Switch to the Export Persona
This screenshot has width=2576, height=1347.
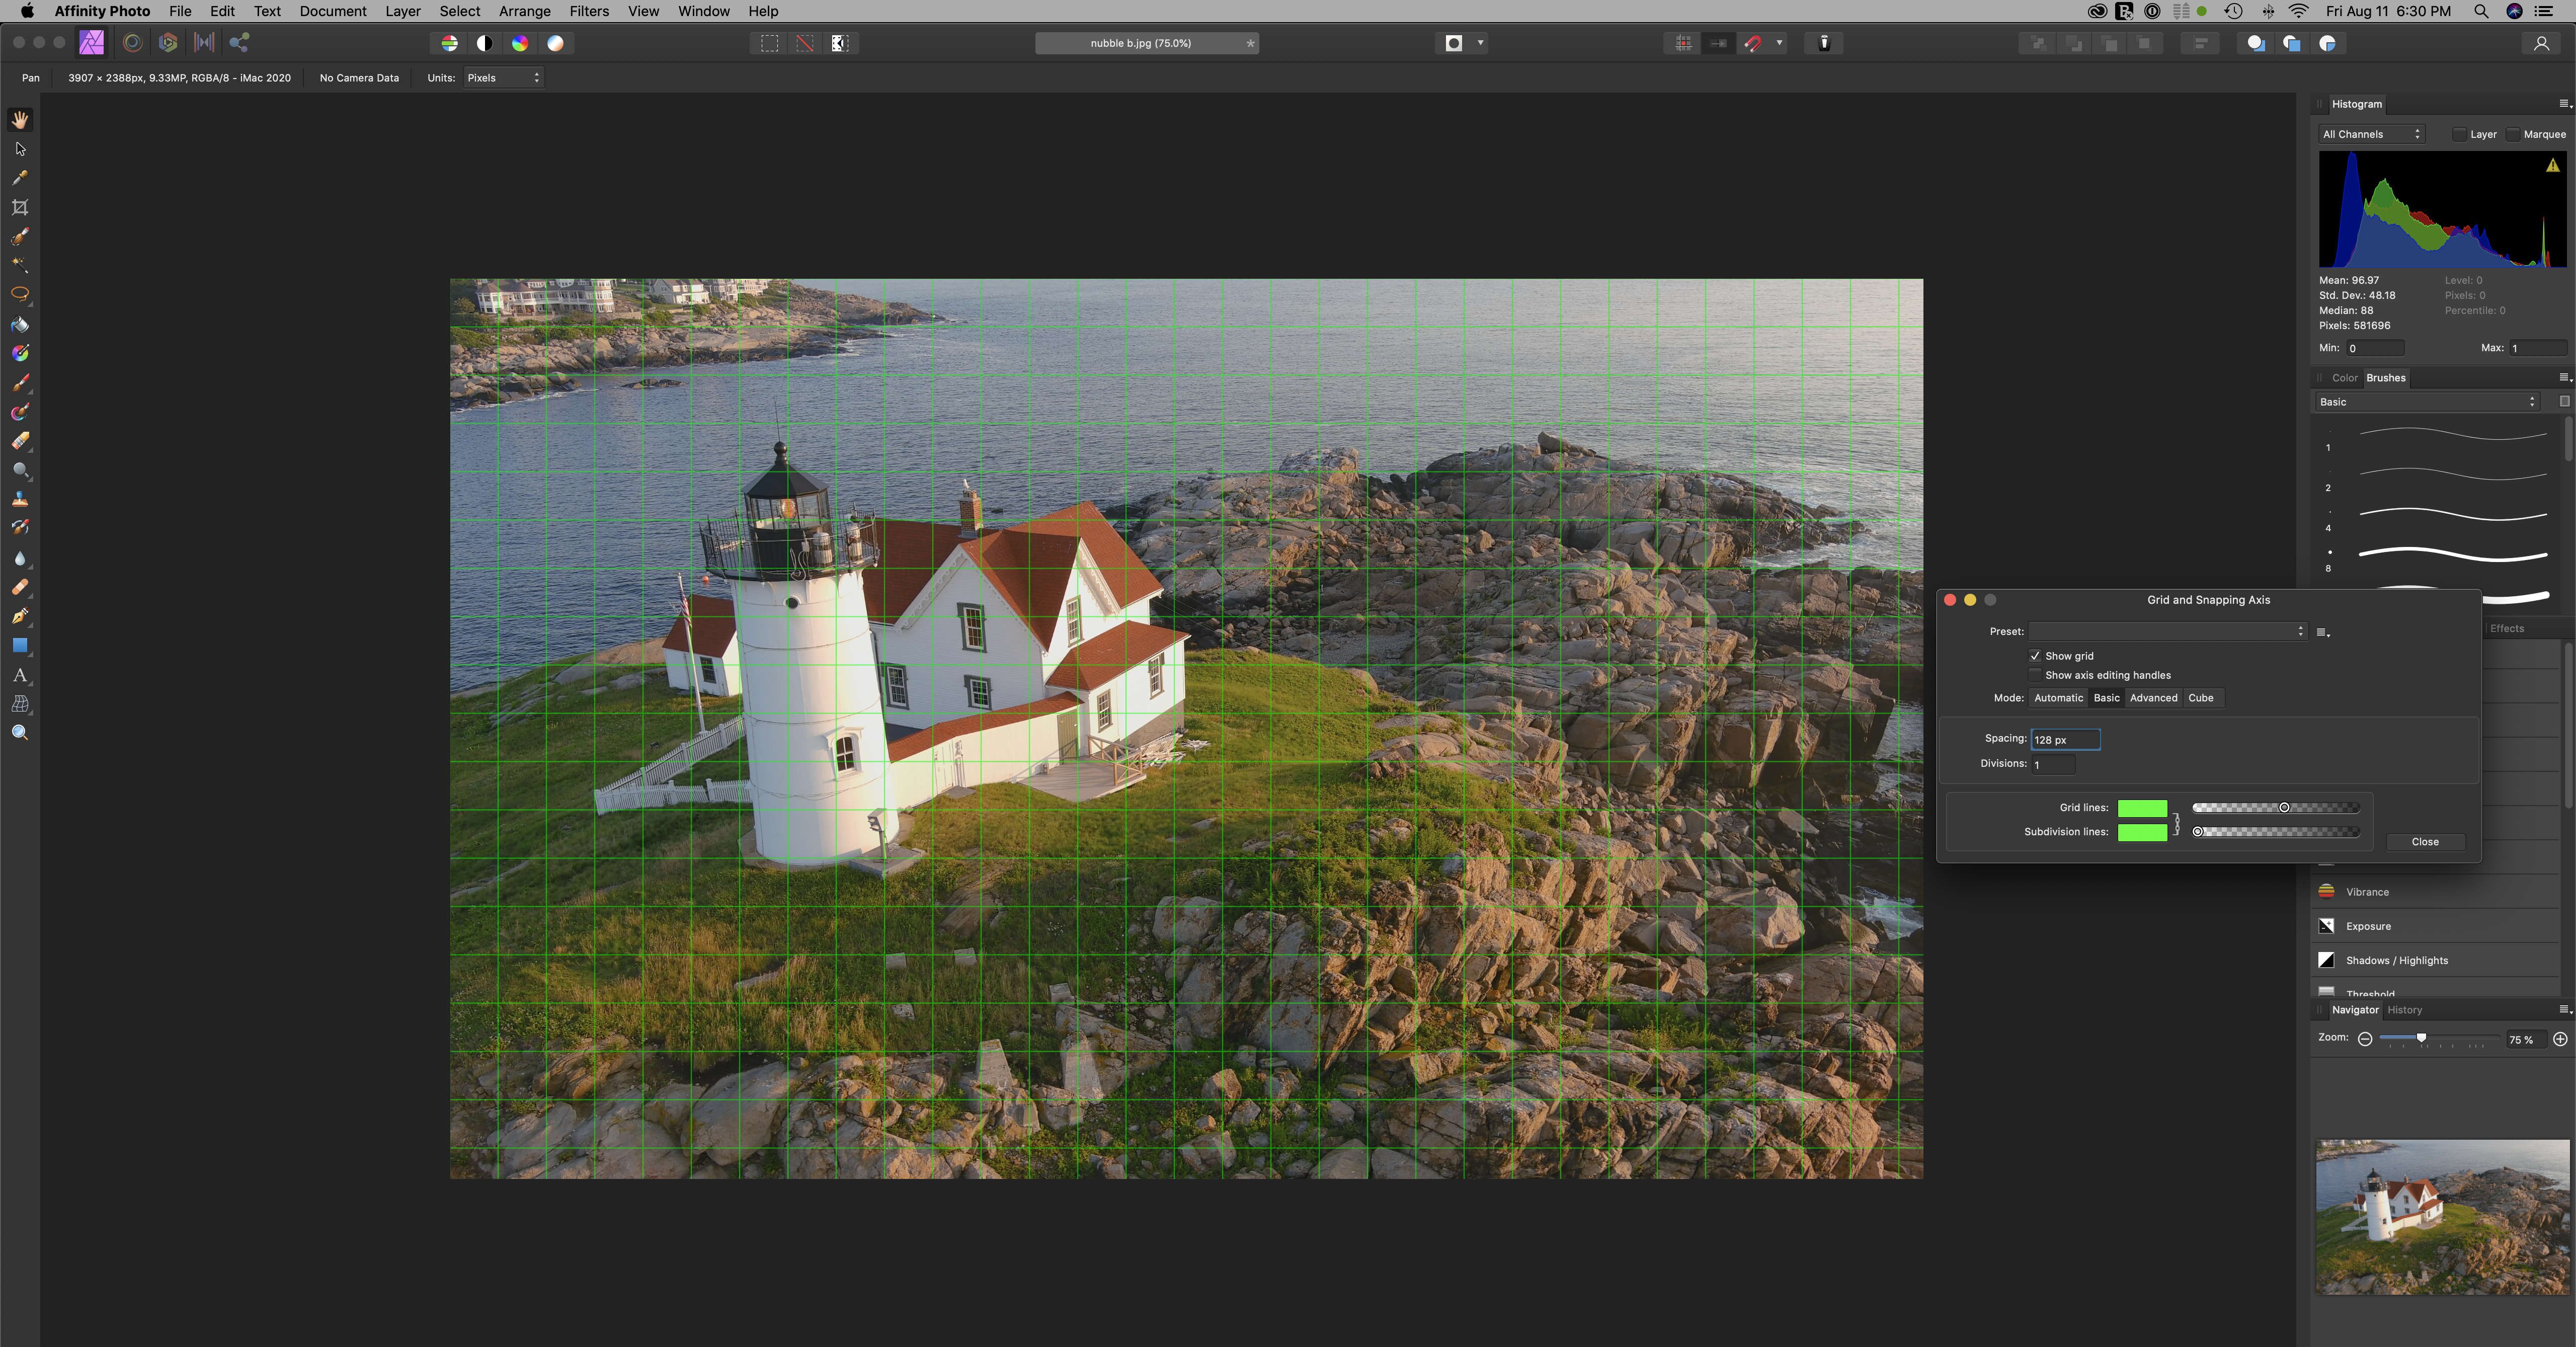(240, 43)
